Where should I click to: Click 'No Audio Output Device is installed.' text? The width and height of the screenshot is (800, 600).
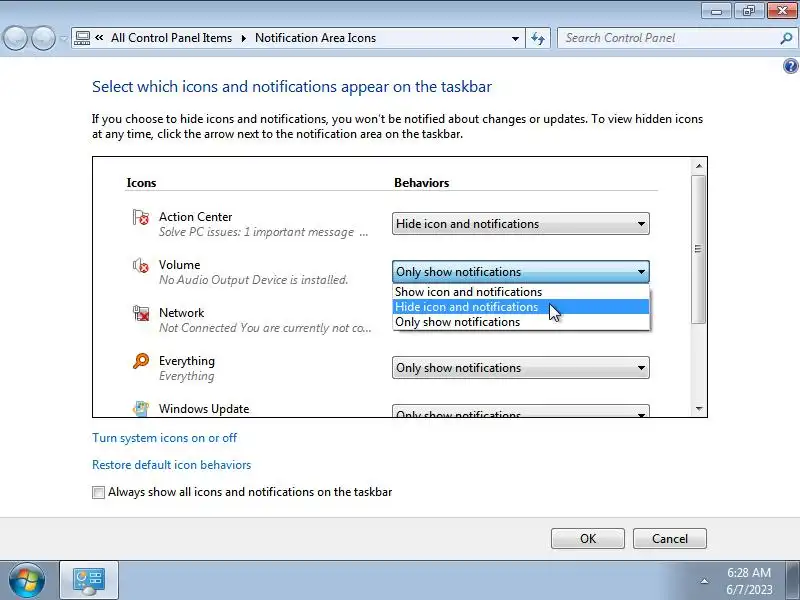254,280
